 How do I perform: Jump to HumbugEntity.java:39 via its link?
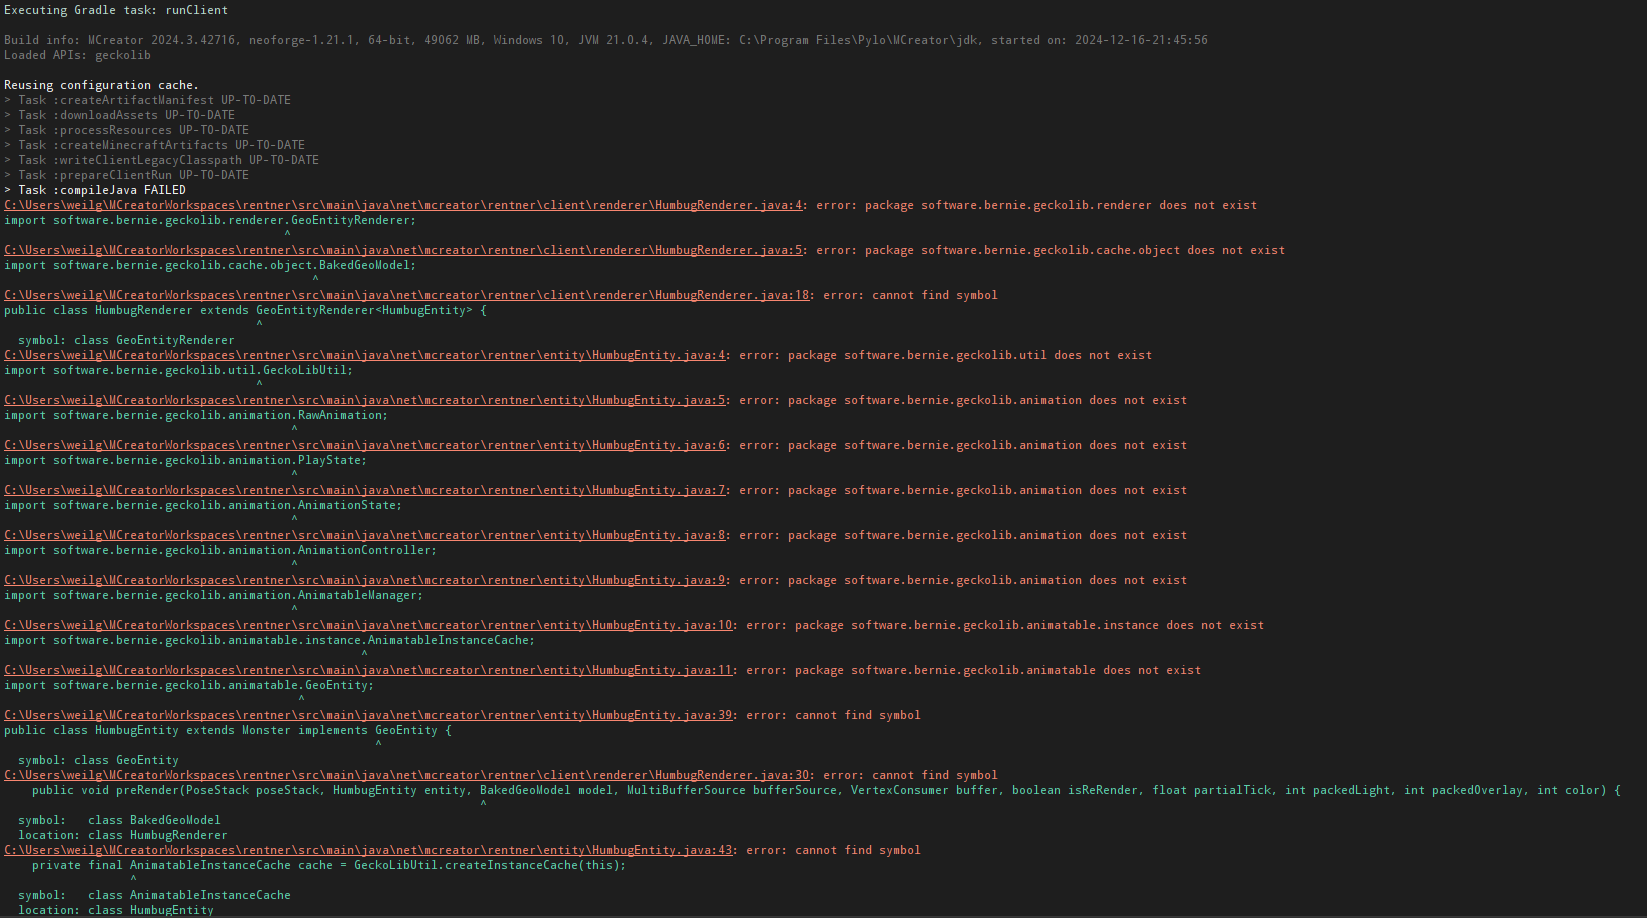click(x=368, y=715)
